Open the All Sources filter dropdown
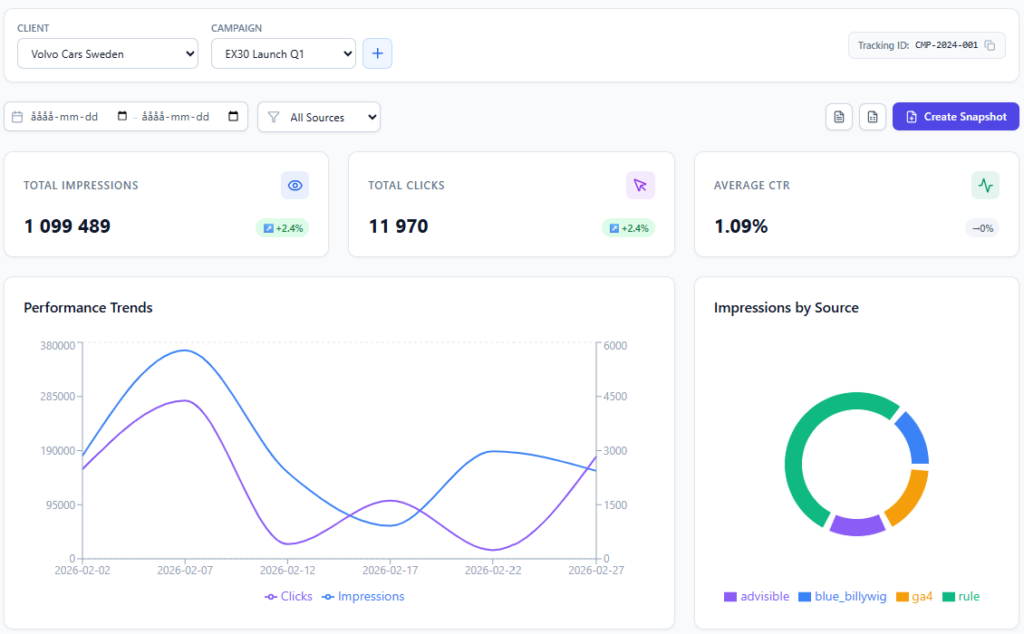 [x=319, y=117]
